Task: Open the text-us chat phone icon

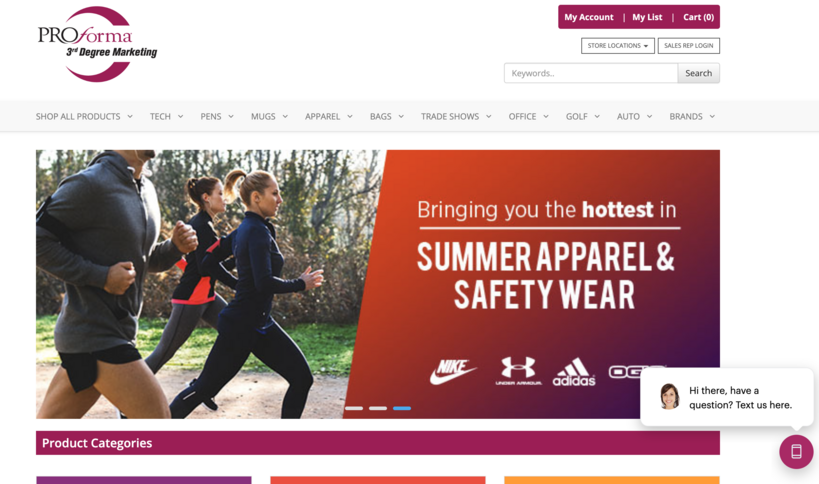Action: 796,452
